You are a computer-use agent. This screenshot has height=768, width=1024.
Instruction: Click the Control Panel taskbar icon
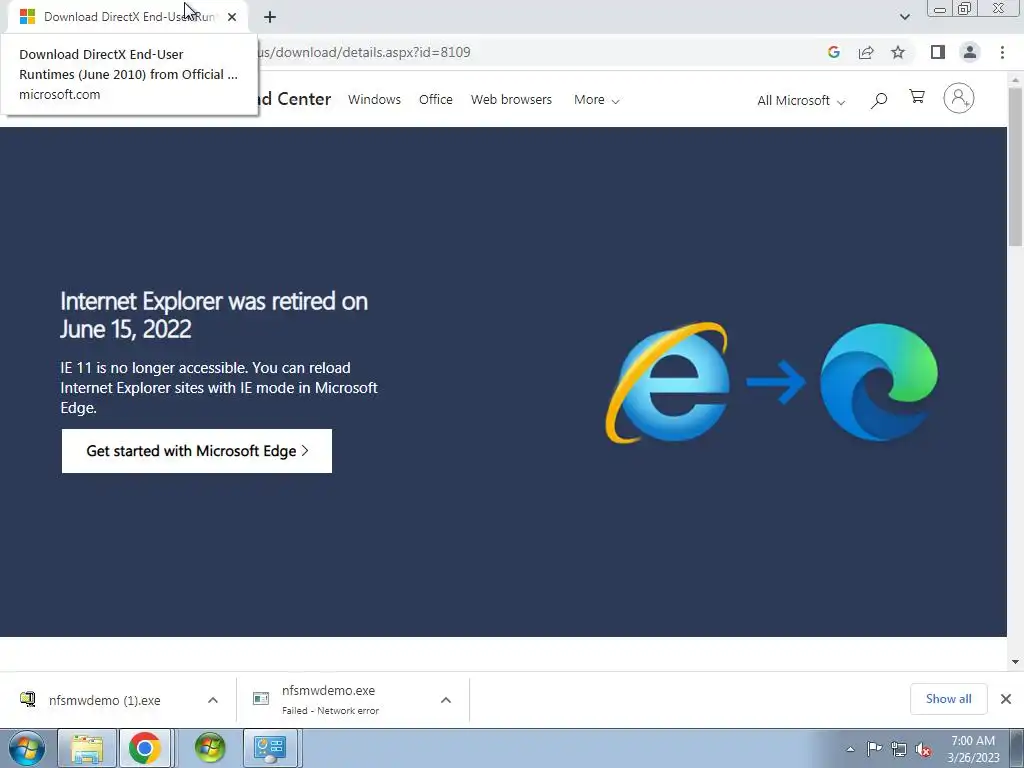[x=270, y=748]
